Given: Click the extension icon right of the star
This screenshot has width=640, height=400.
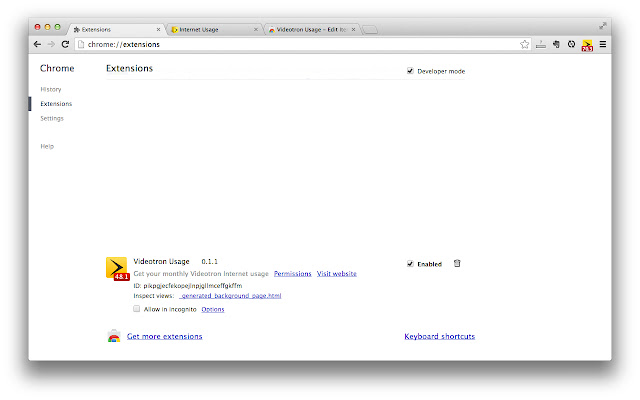Looking at the screenshot, I should [541, 44].
